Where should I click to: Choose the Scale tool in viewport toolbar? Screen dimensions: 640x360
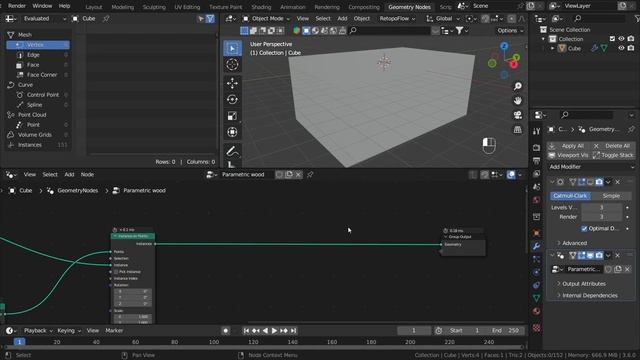[232, 116]
